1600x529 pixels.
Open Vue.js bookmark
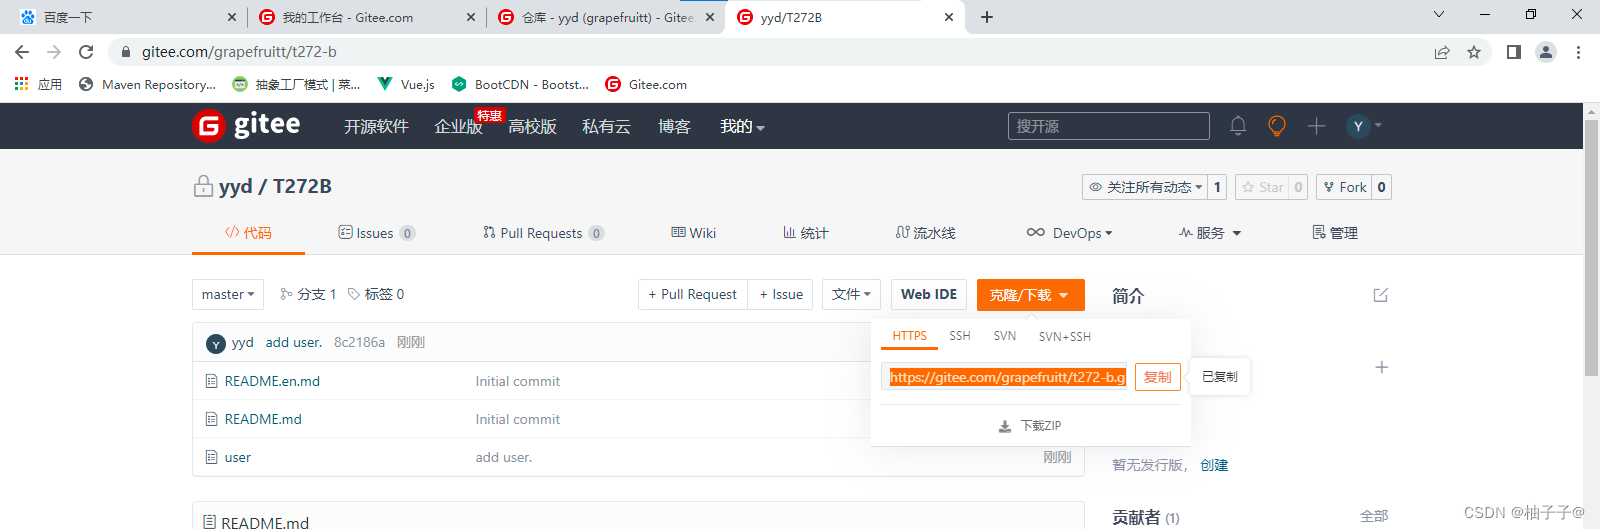click(x=406, y=84)
